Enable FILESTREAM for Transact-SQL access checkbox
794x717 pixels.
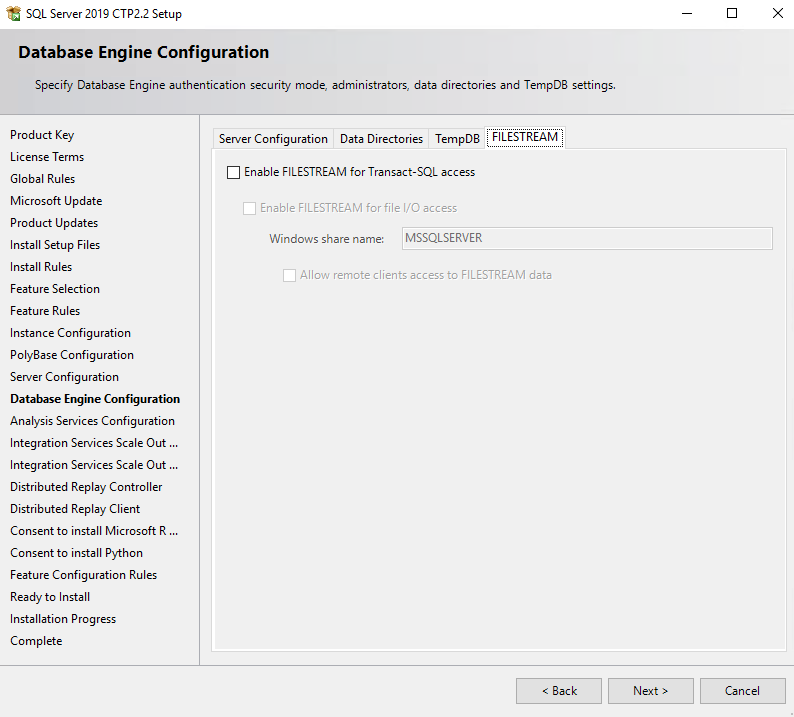coord(233,173)
